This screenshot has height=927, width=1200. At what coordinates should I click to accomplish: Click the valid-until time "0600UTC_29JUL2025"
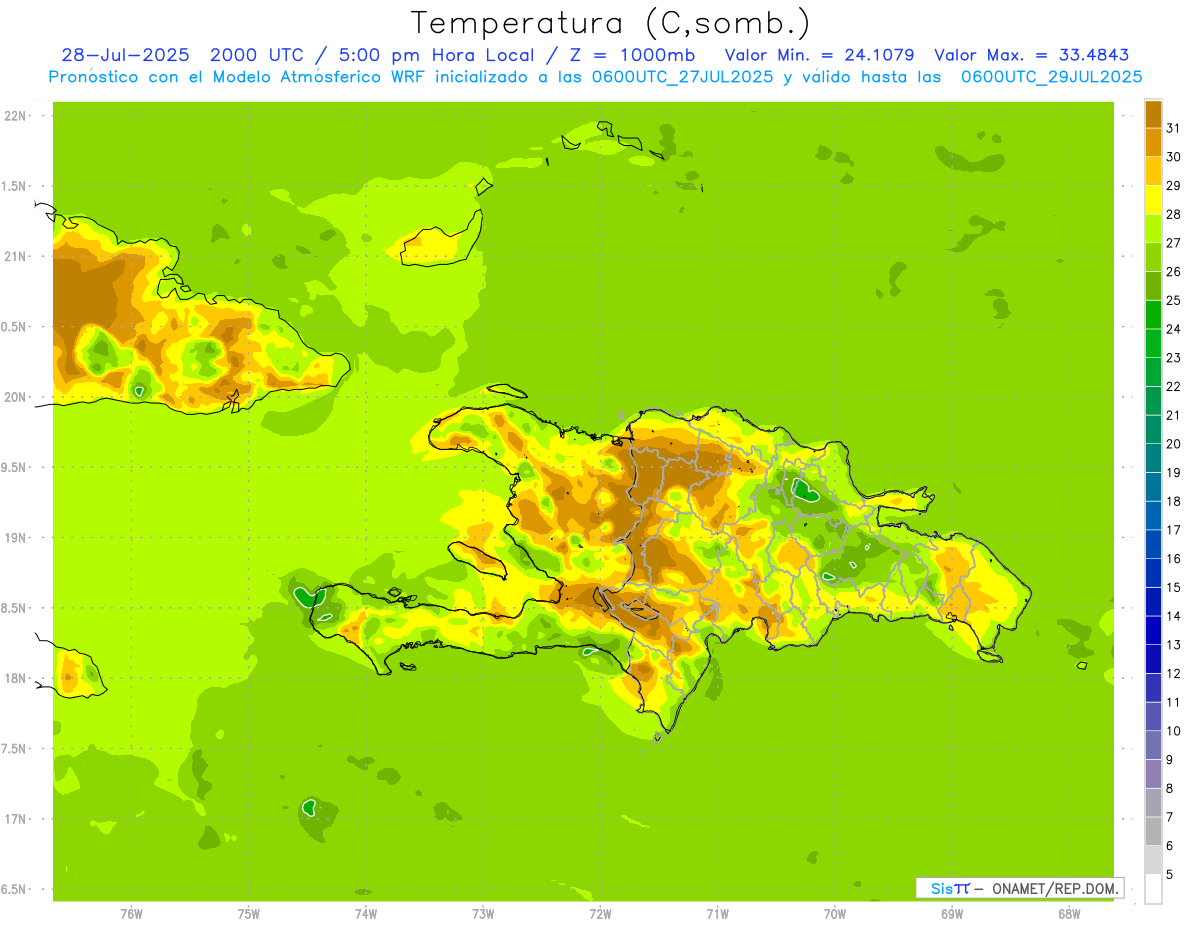click(x=1051, y=77)
